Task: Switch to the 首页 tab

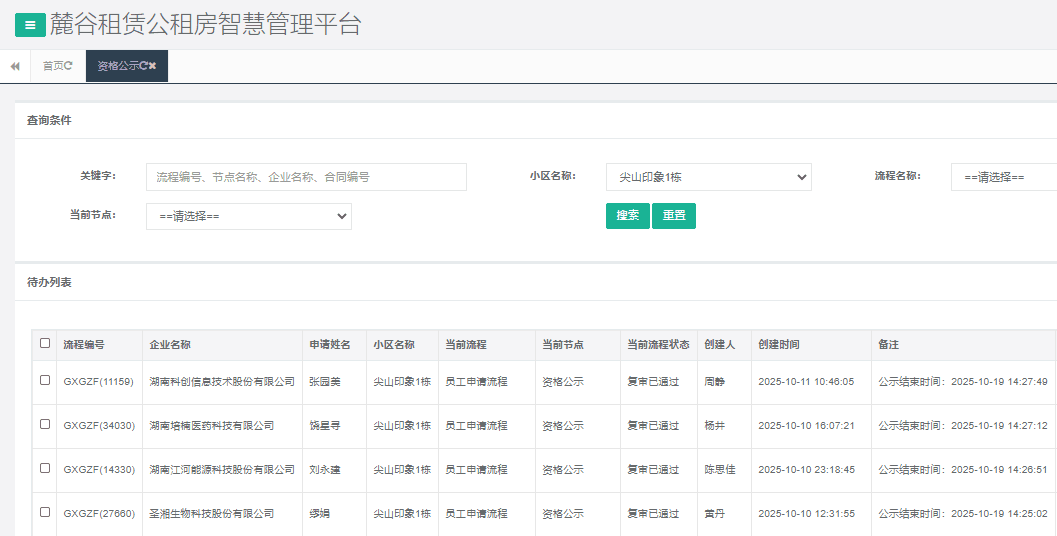Action: (x=52, y=66)
